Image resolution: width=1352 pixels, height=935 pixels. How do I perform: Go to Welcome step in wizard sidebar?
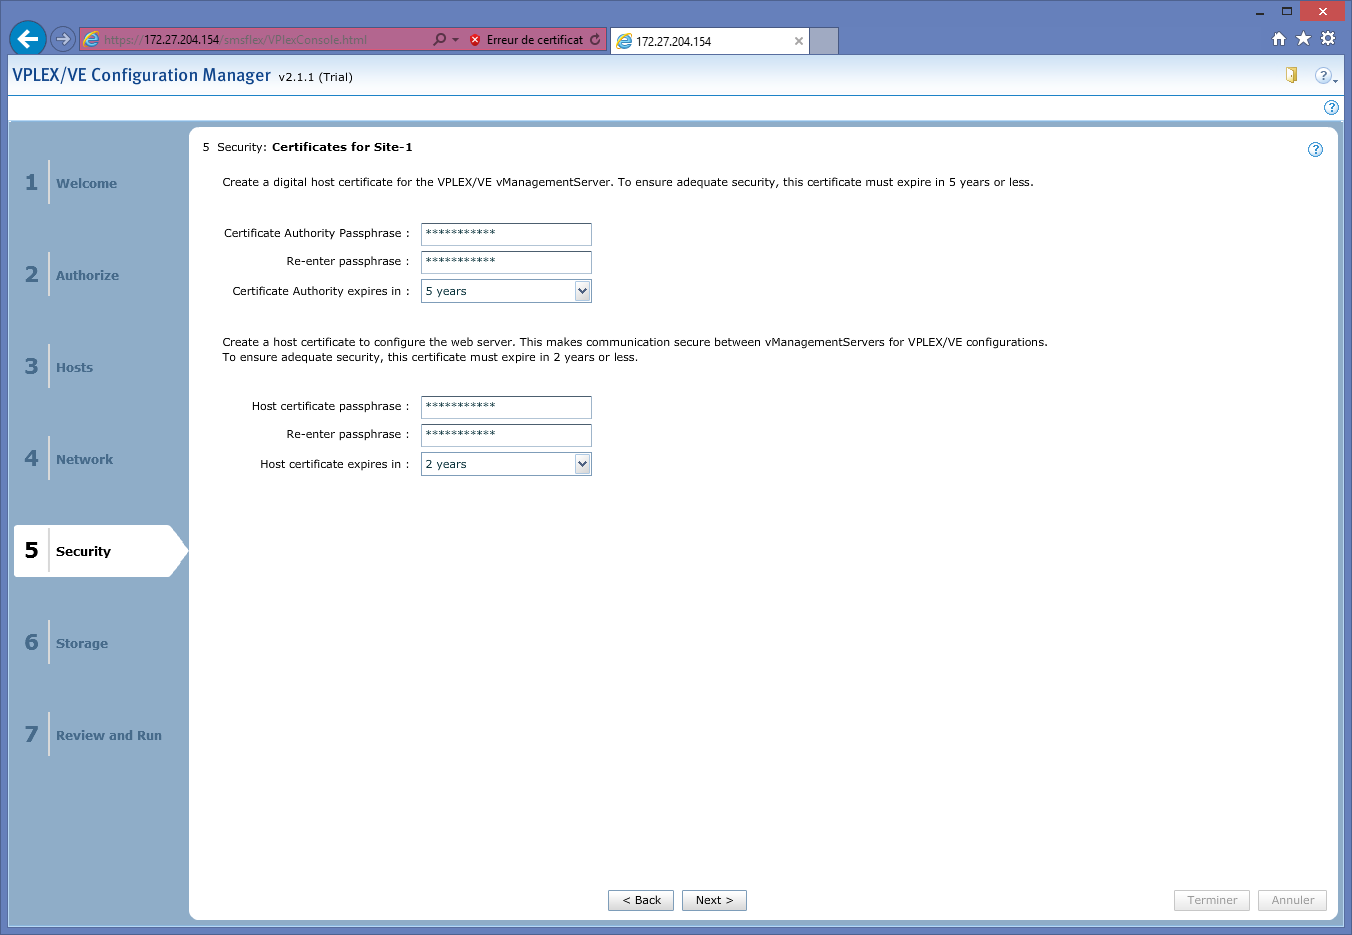[86, 183]
